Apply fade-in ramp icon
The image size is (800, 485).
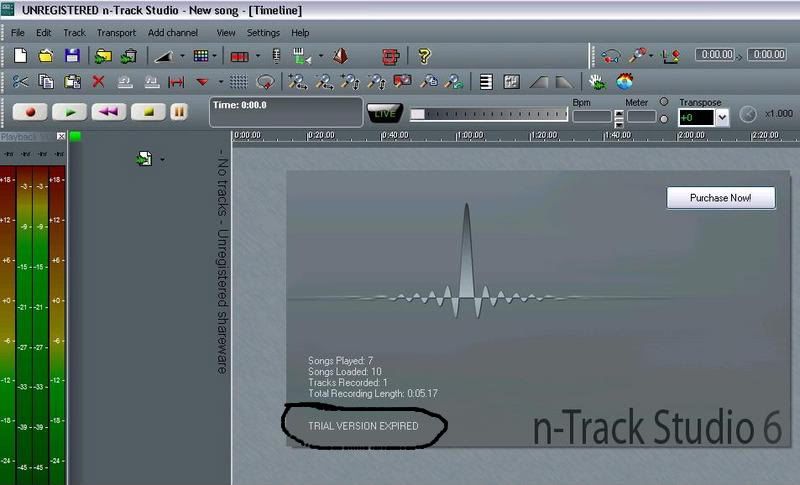click(x=538, y=82)
